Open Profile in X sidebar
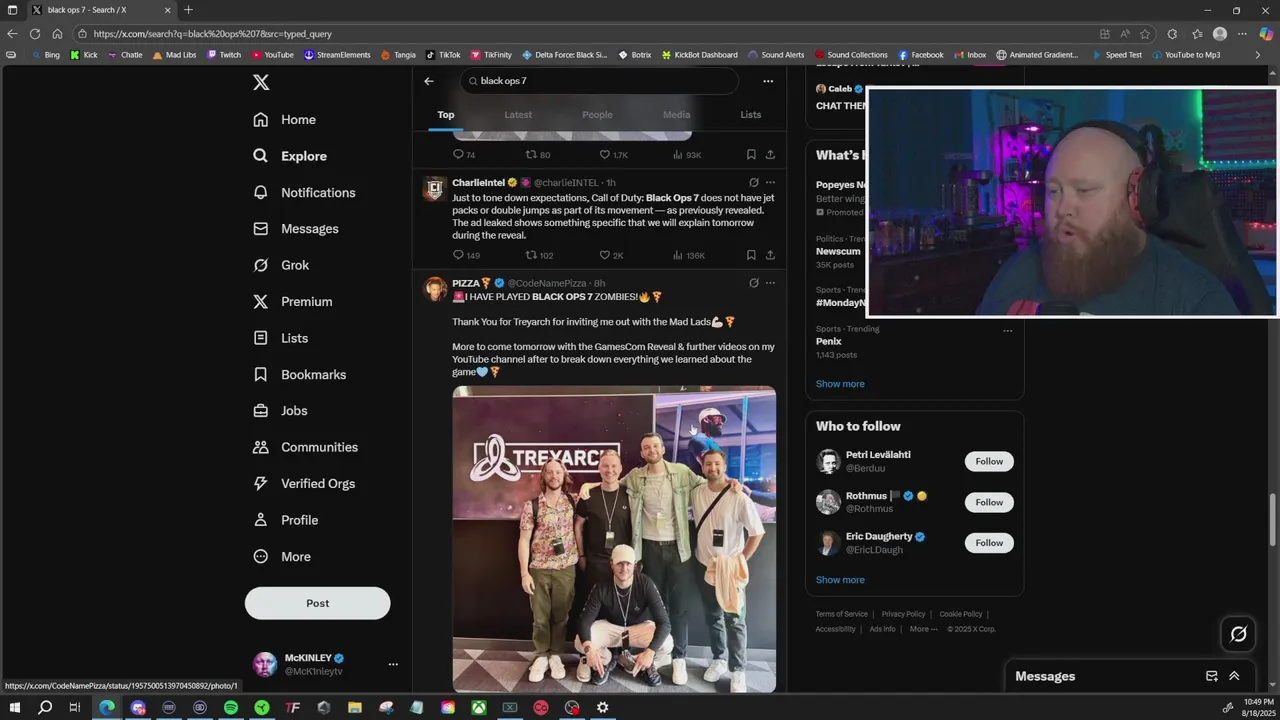 (286, 520)
